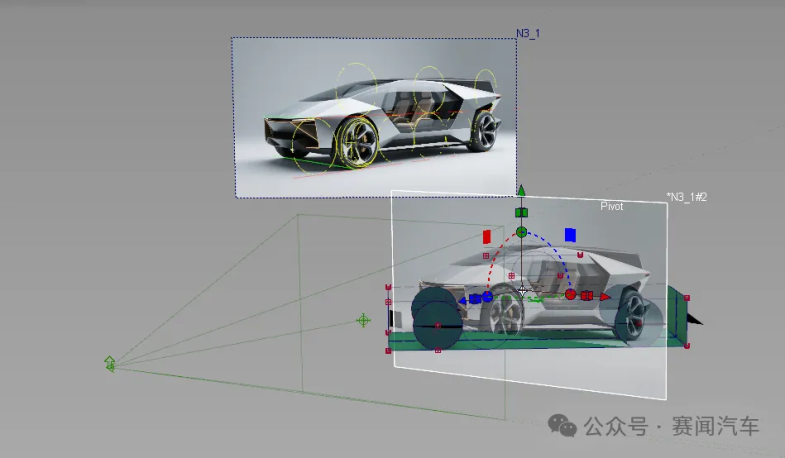The image size is (785, 458).
Task: Click the large dark front wheel disc
Action: click(x=437, y=324)
